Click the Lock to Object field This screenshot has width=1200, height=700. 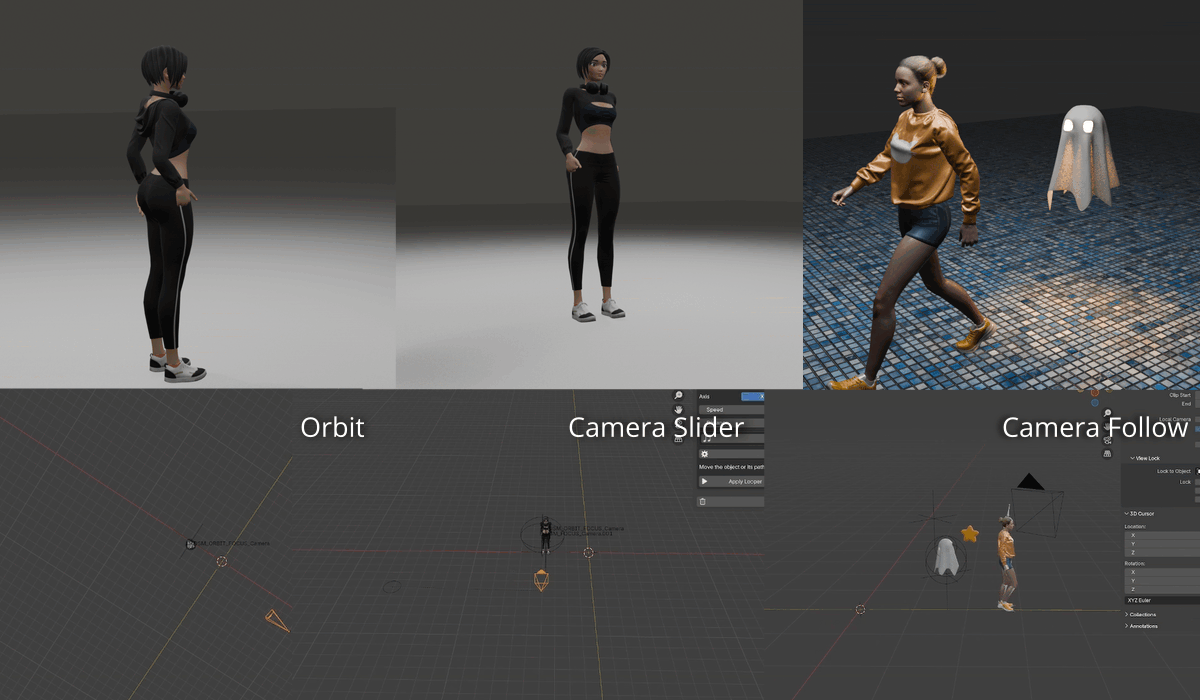click(x=1197, y=471)
